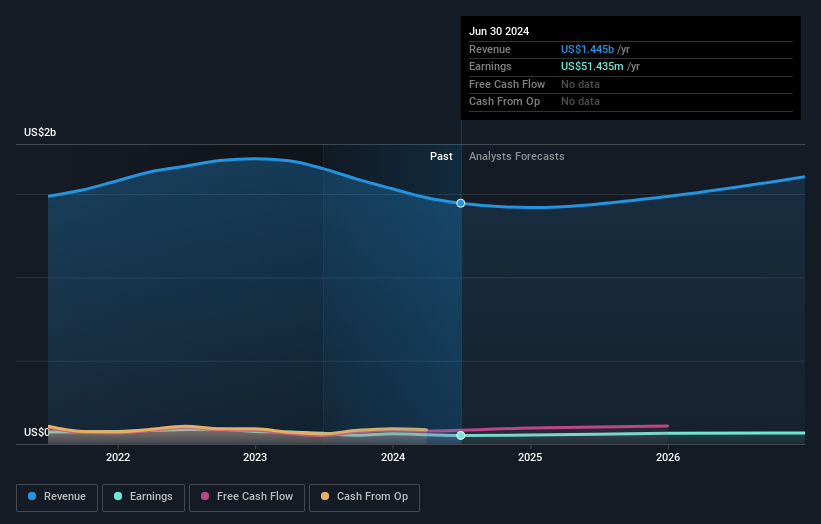Click the 2024 x-axis label
821x524 pixels.
point(393,457)
